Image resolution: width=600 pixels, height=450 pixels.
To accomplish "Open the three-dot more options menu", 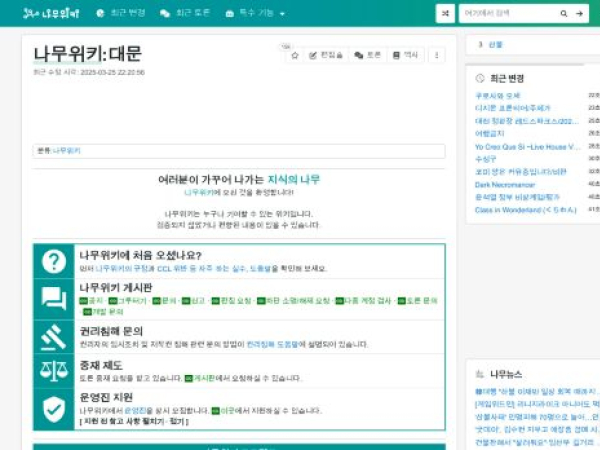I will tap(437, 55).
